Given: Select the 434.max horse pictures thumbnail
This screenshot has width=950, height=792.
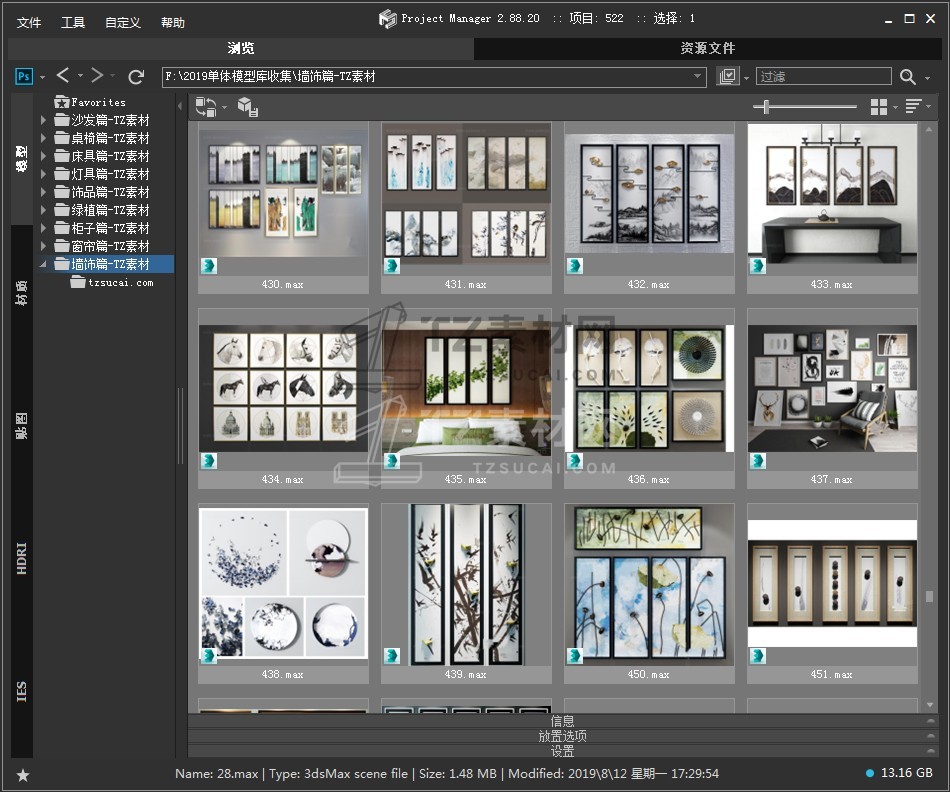Looking at the screenshot, I should coord(283,388).
